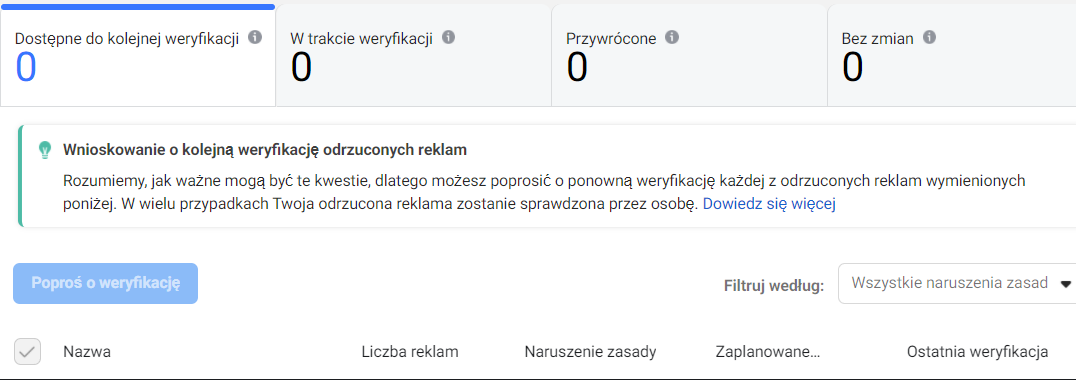Click the Poproś o weryfikację button
This screenshot has width=1076, height=391.
tap(106, 283)
